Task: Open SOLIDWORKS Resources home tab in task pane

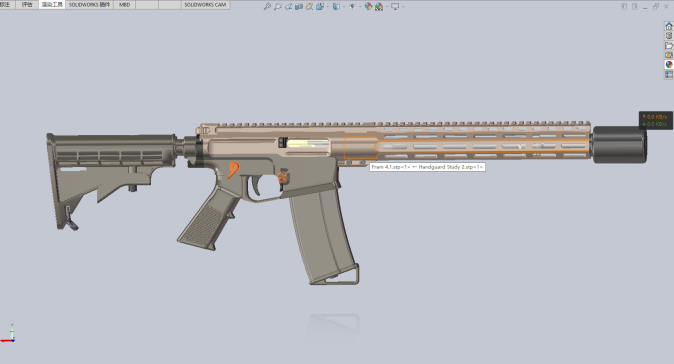Action: (669, 26)
